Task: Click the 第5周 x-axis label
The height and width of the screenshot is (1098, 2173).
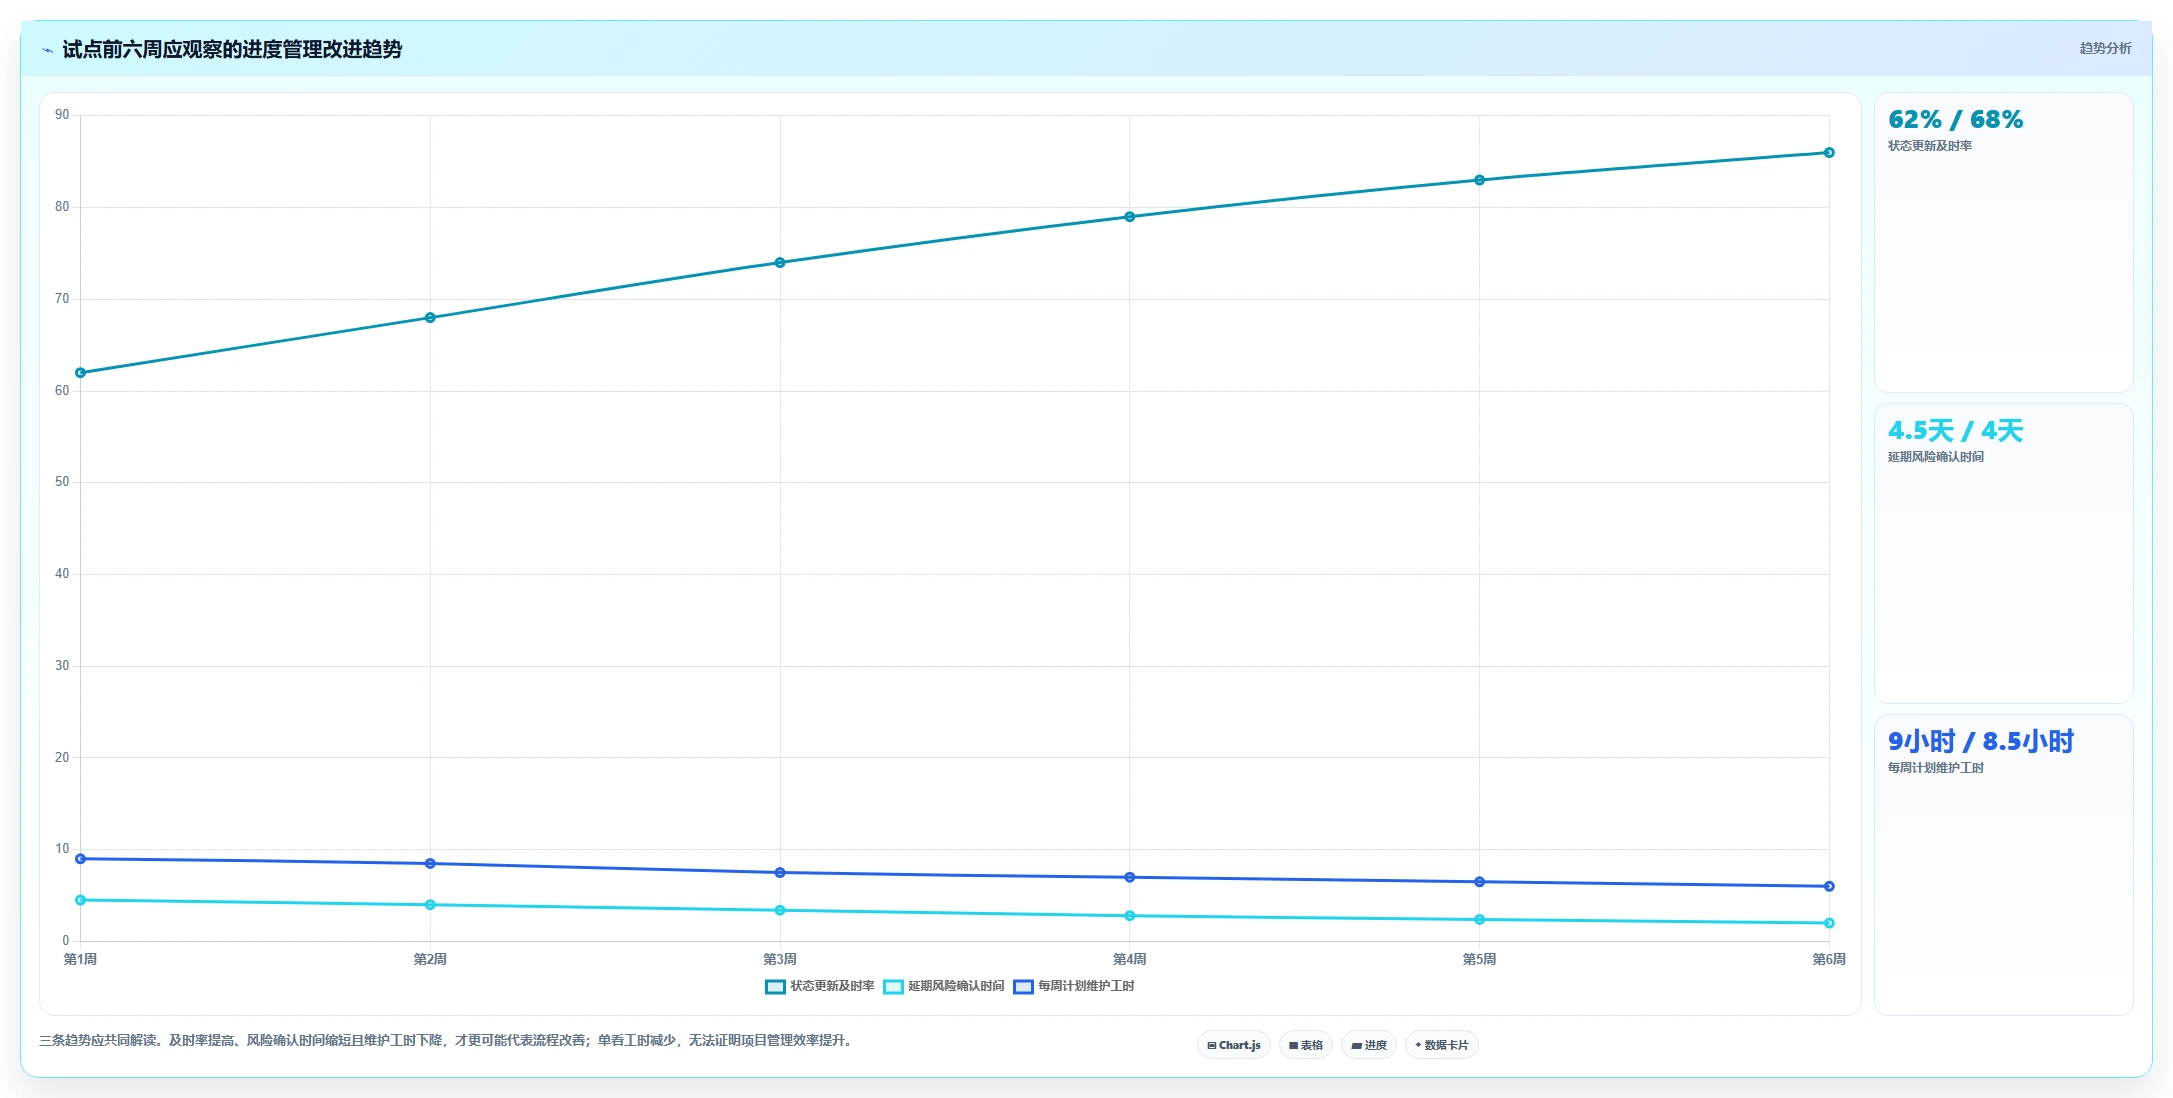Action: click(x=1479, y=959)
